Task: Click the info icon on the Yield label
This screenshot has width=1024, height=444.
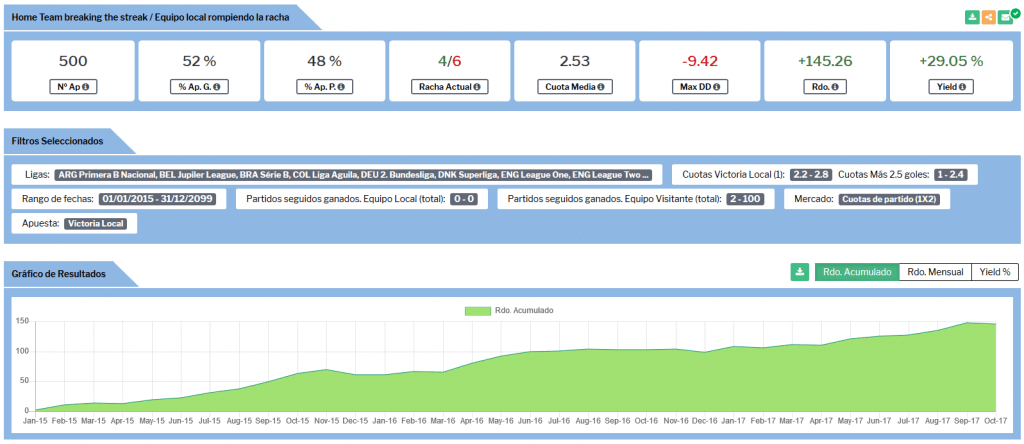Action: coord(963,87)
